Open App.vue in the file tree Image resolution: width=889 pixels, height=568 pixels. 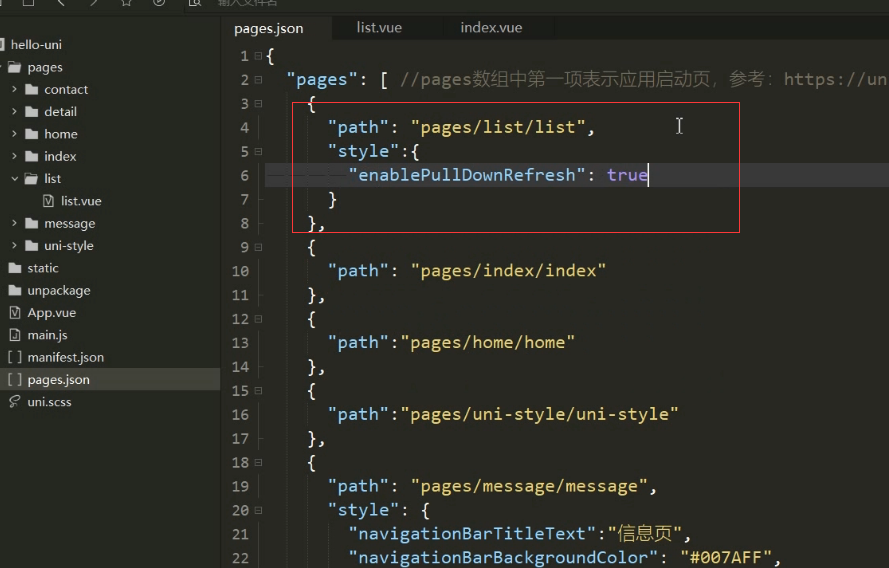[x=52, y=312]
